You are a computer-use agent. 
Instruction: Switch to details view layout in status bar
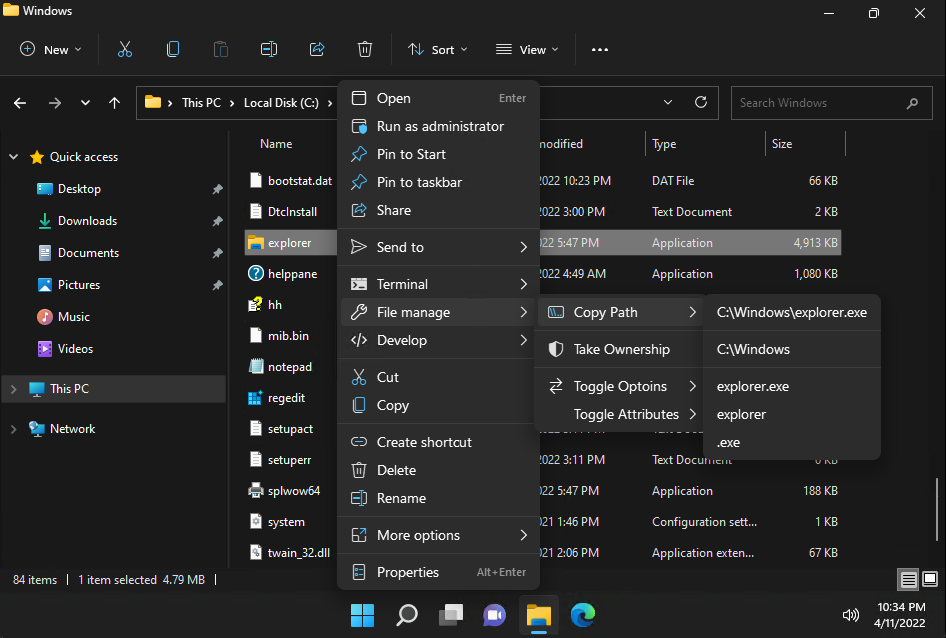908,579
